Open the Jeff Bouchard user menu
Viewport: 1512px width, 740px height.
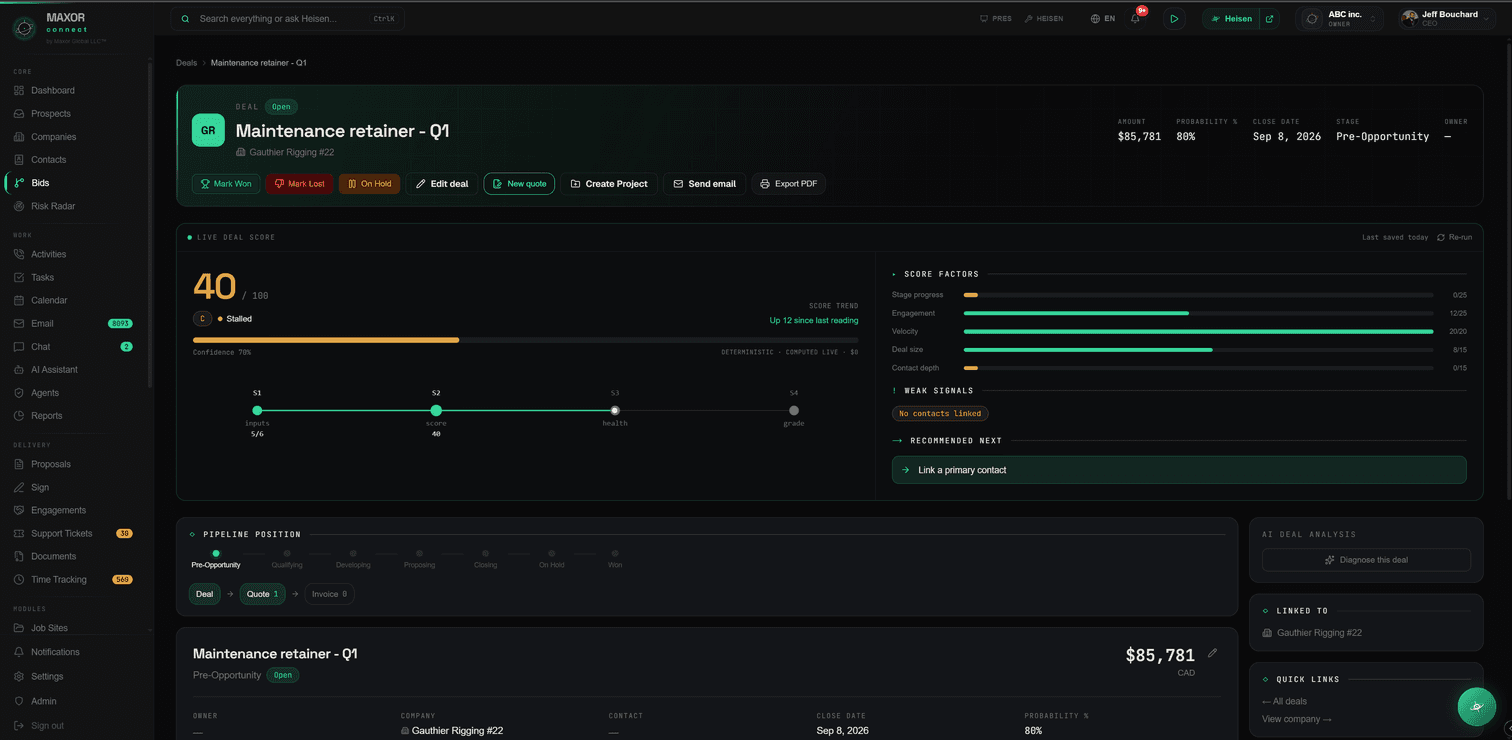1446,18
